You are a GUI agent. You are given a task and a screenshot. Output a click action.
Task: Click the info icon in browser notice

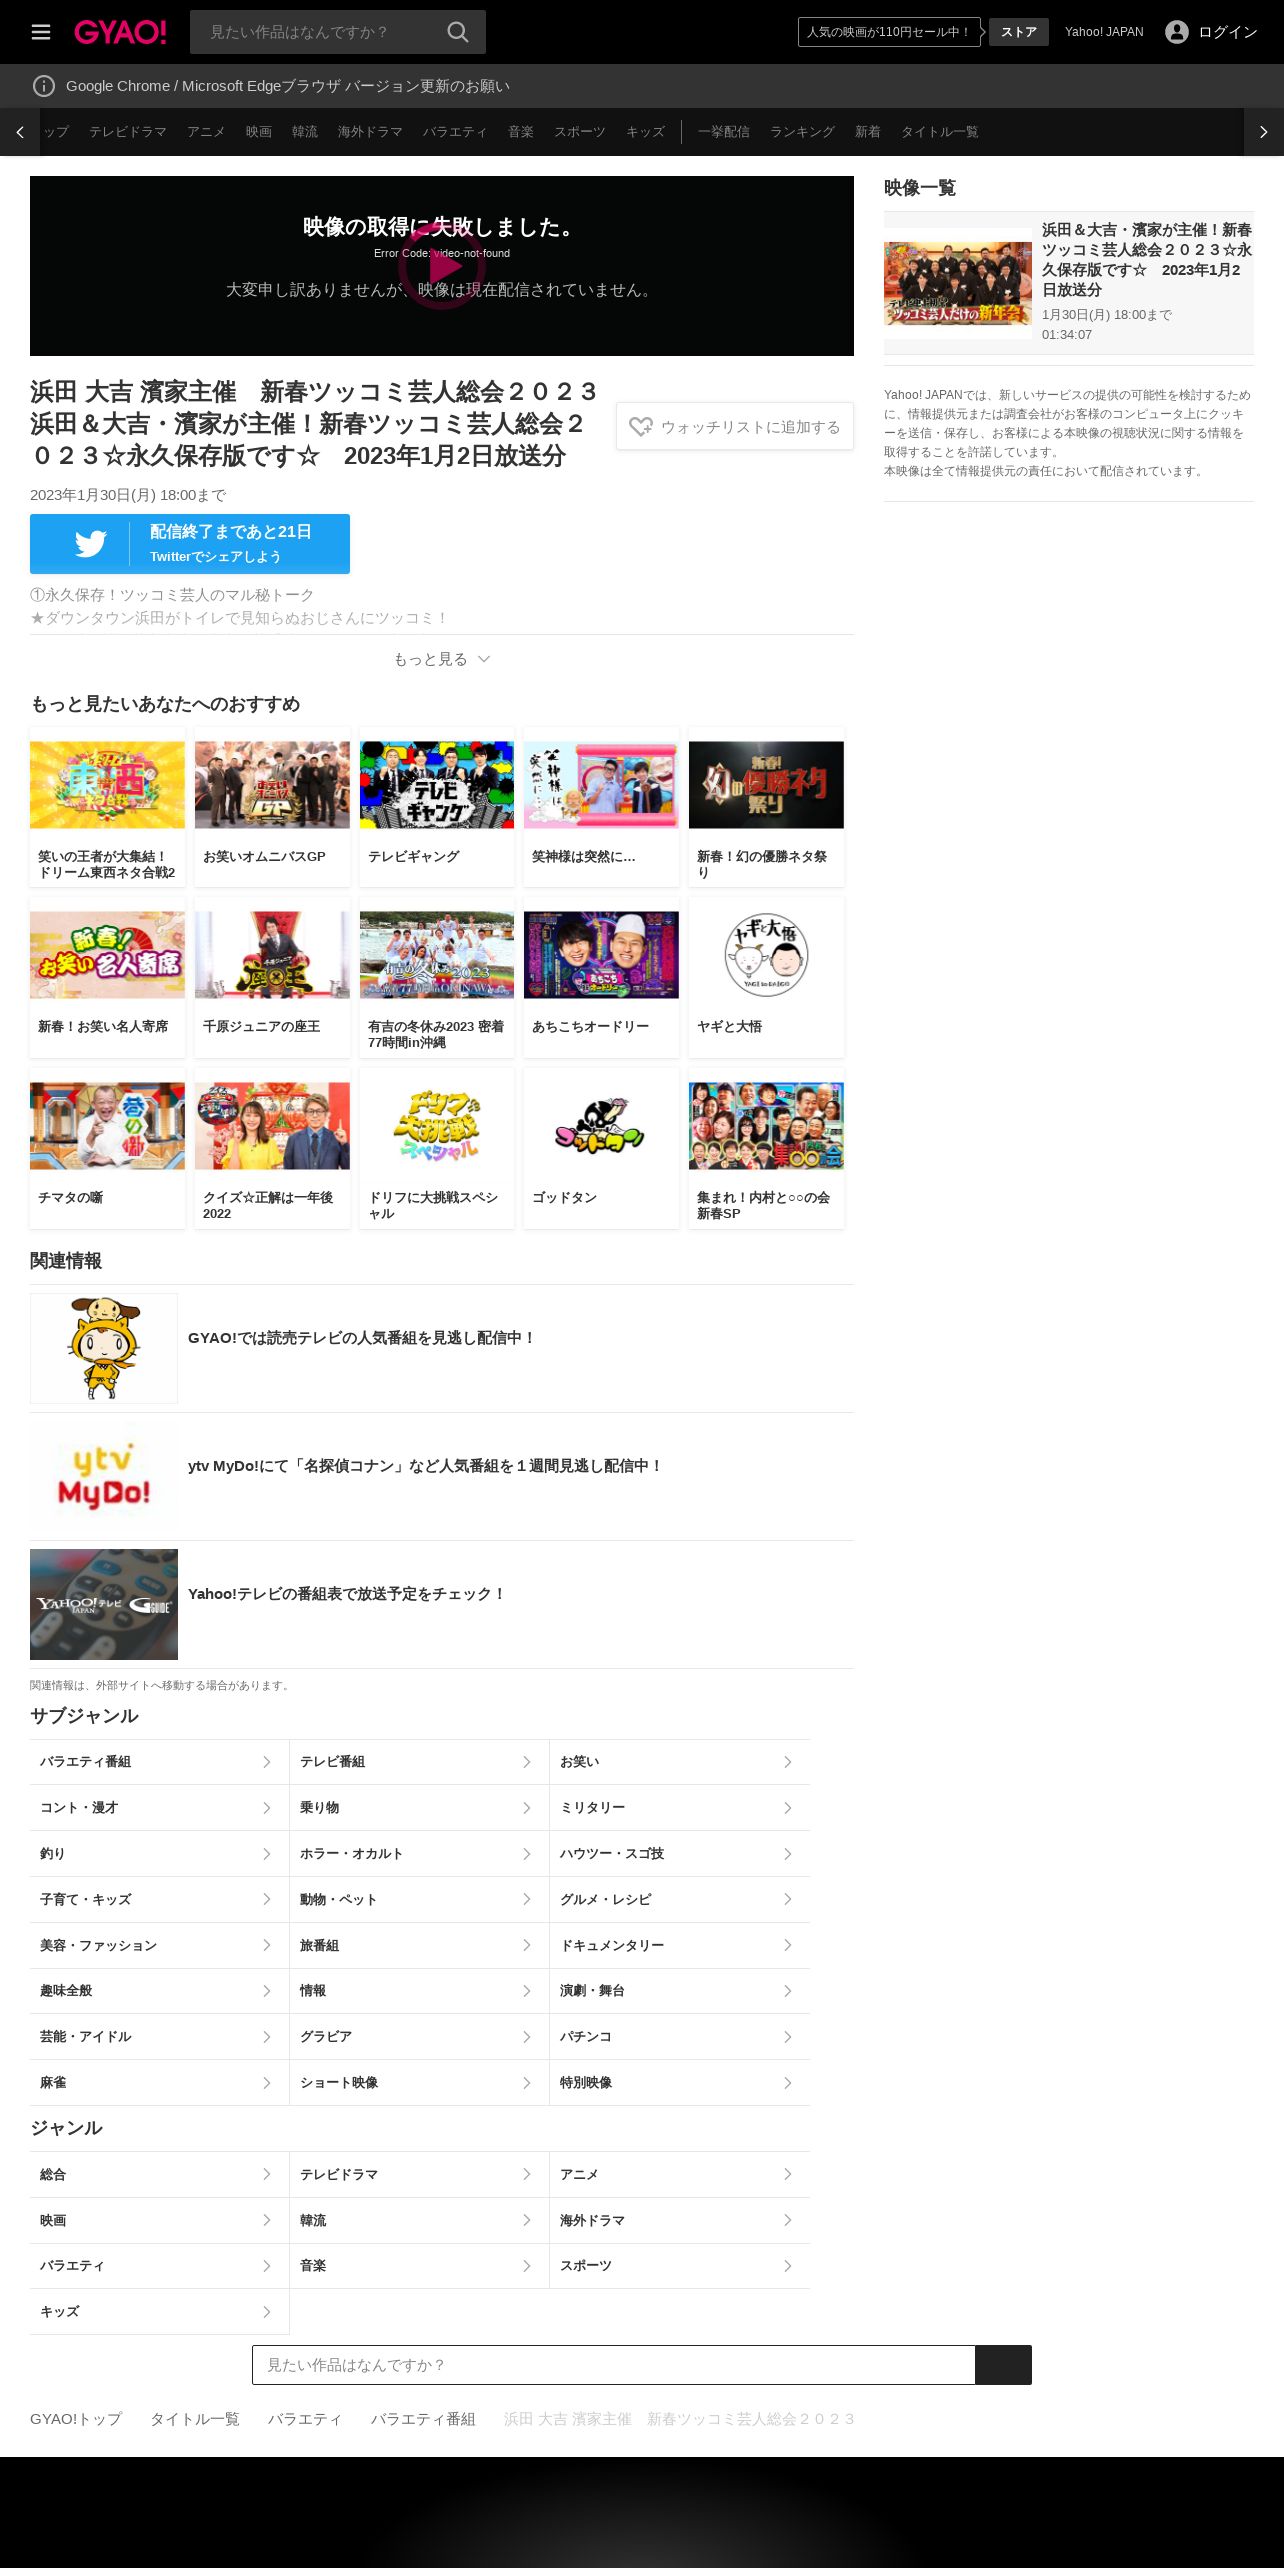click(44, 86)
